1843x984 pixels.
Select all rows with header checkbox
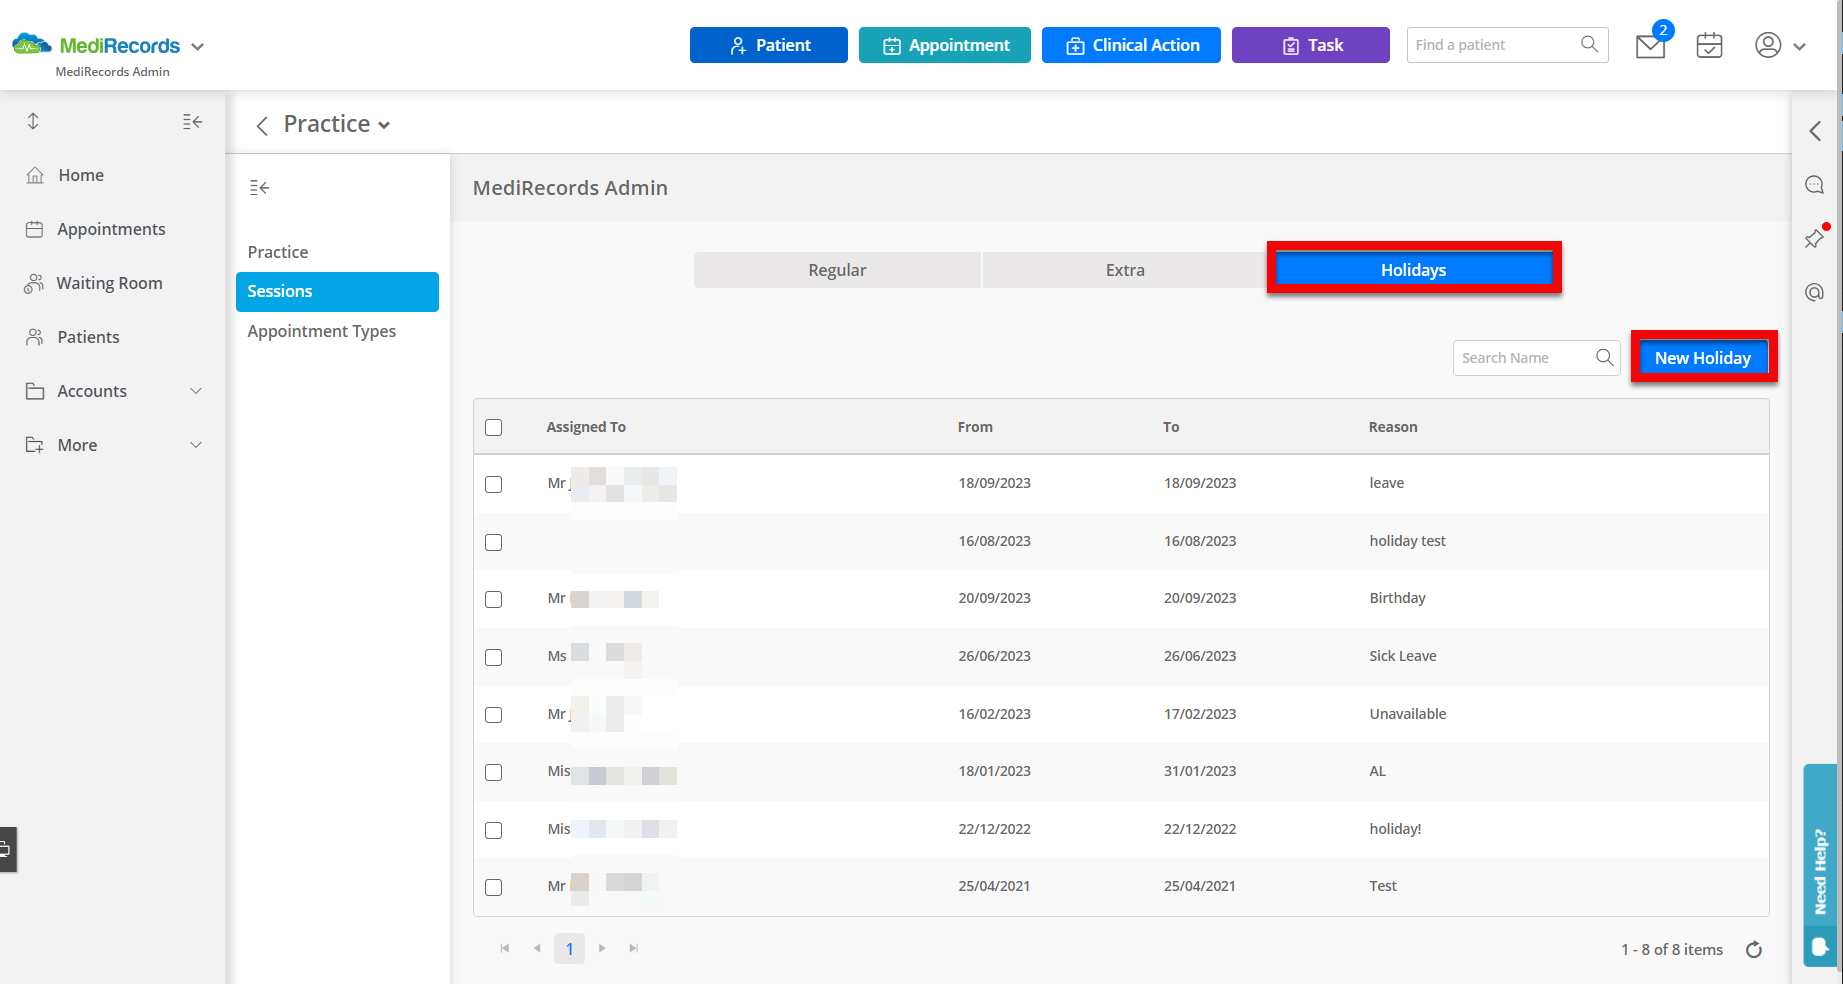click(494, 427)
